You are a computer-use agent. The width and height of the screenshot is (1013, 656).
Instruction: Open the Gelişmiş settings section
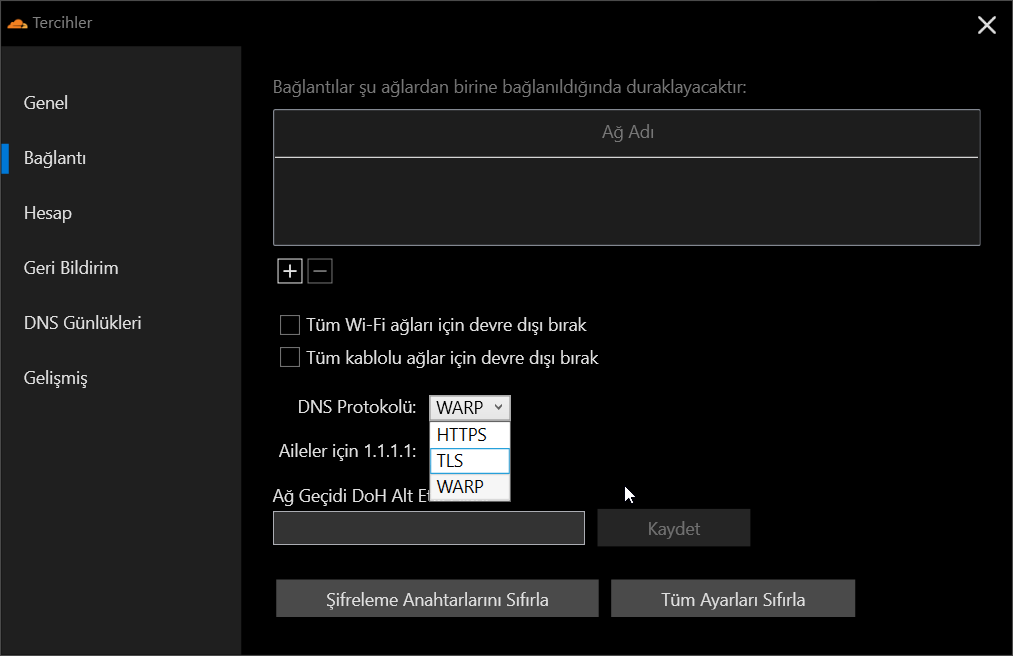point(56,378)
